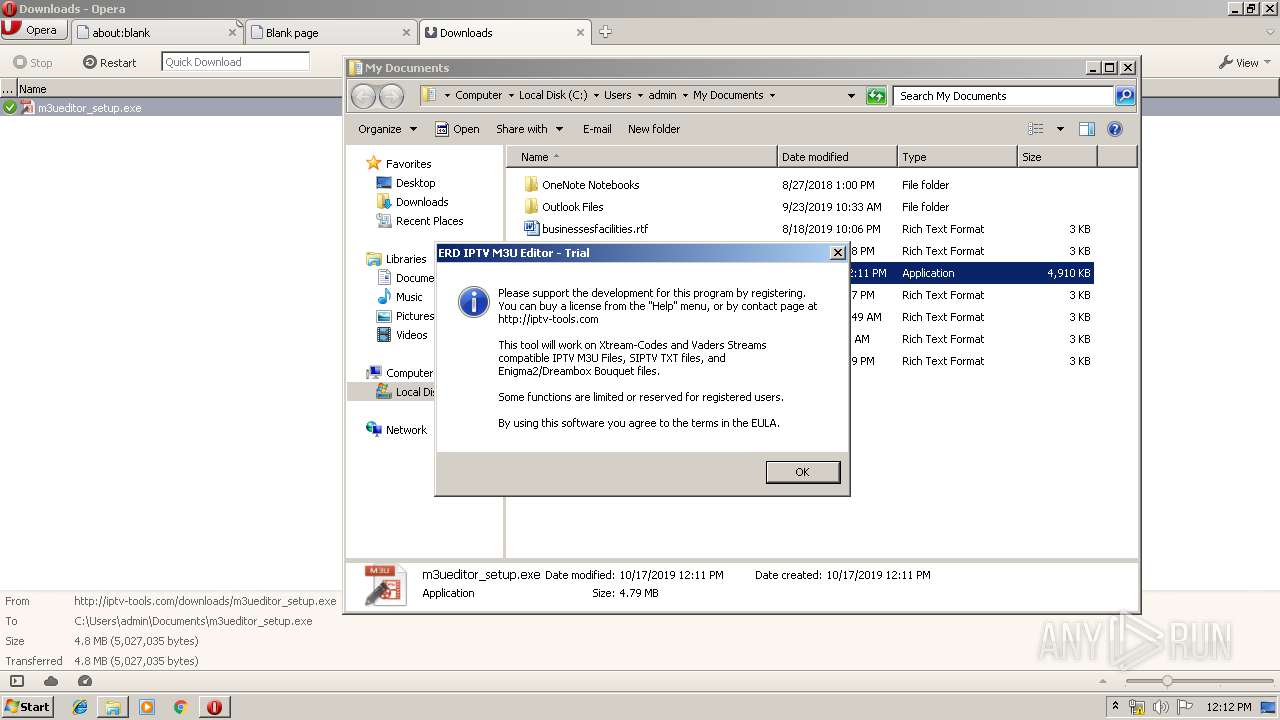Image resolution: width=1280 pixels, height=720 pixels.
Task: Open address bar history dropdown in Explorer
Action: coord(851,96)
